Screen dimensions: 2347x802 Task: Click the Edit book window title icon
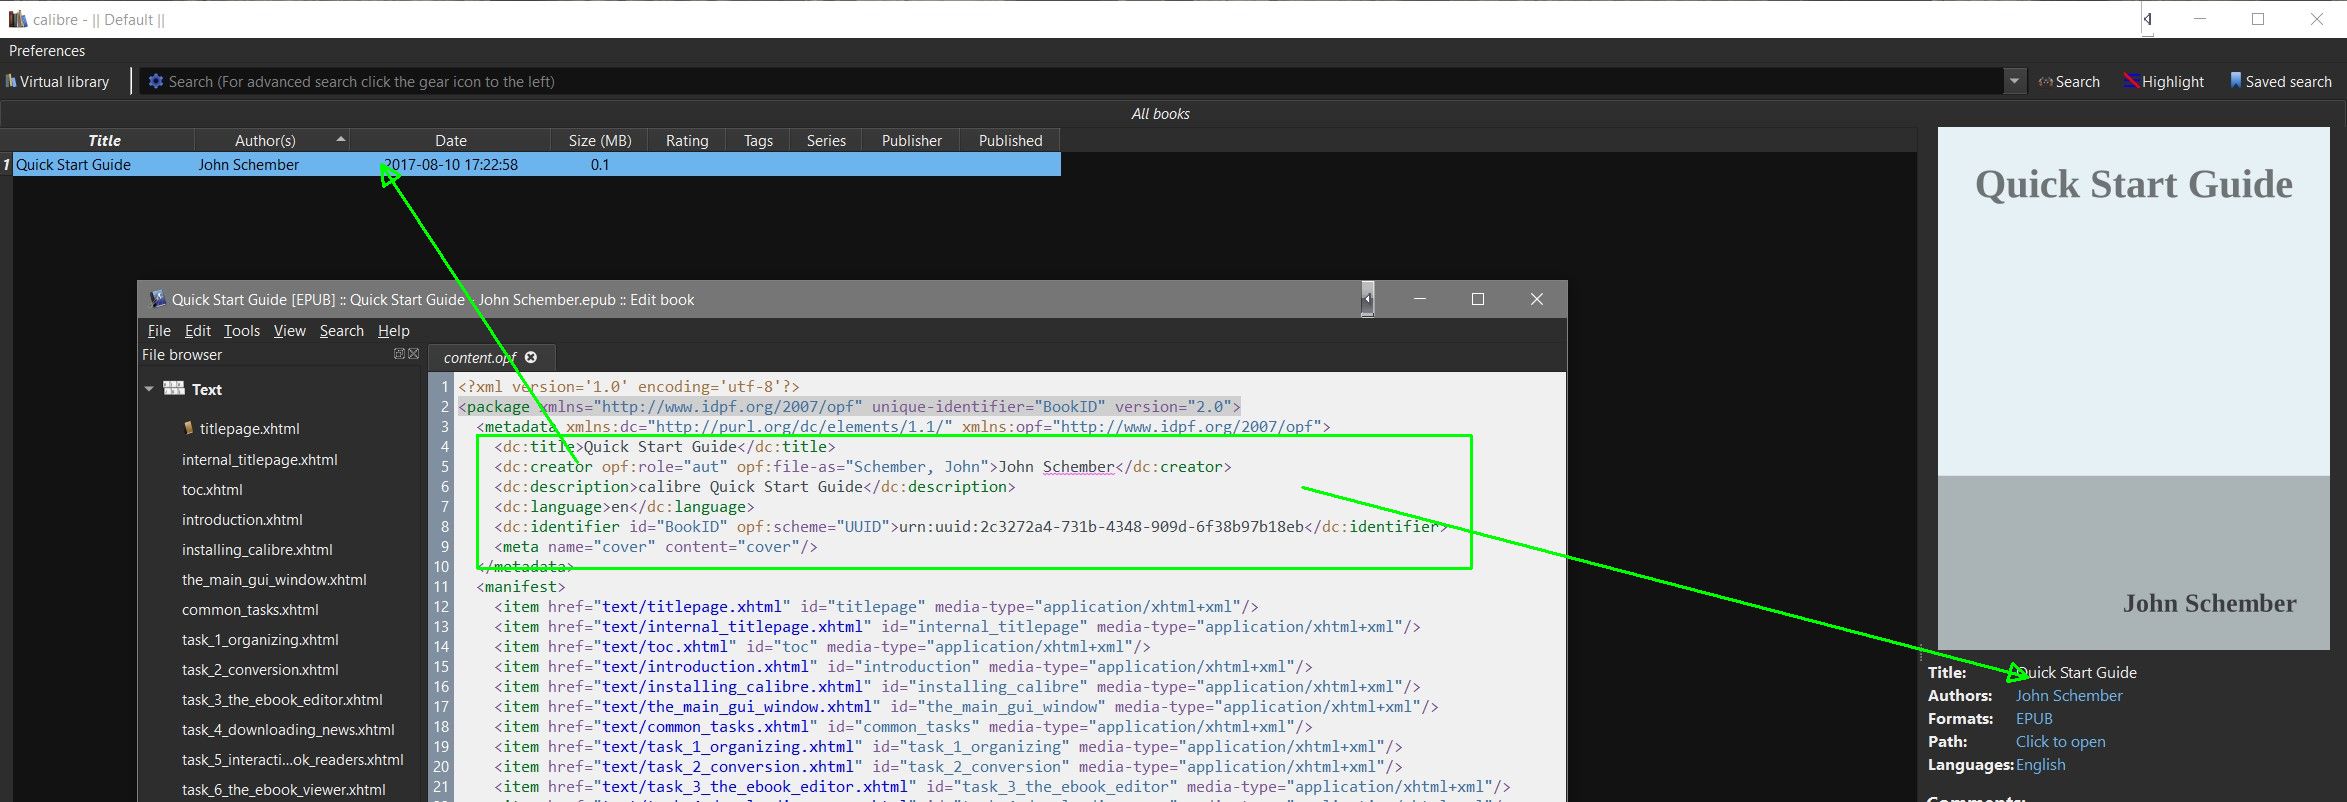pos(156,299)
